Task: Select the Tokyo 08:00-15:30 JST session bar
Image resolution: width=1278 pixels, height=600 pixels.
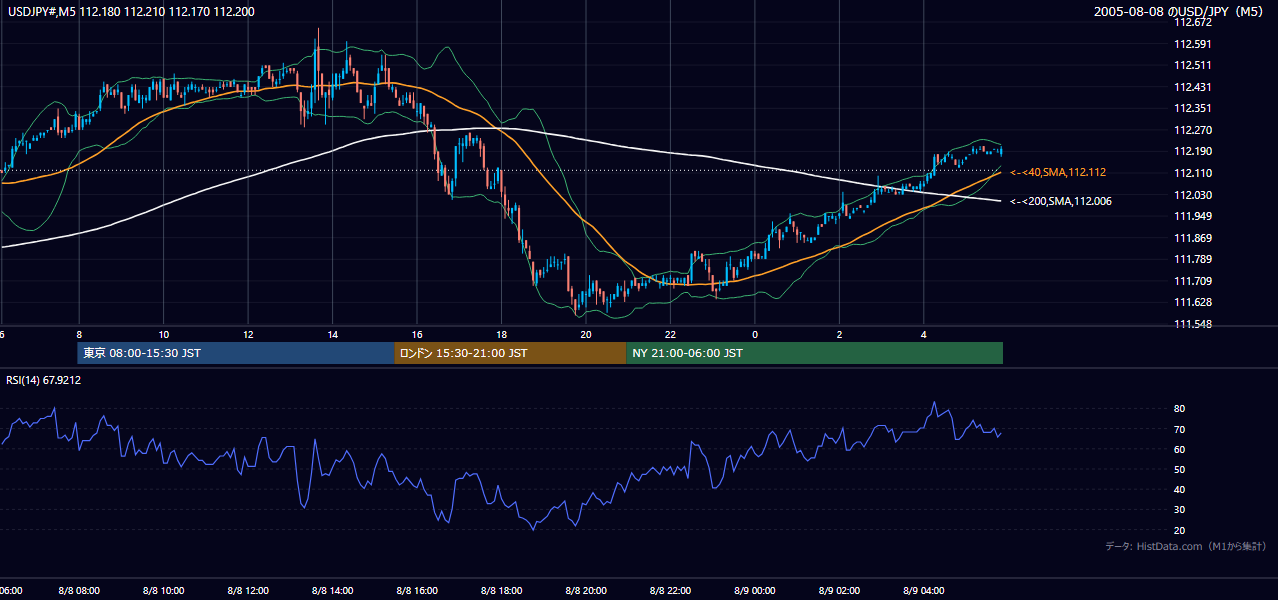Action: tap(236, 353)
